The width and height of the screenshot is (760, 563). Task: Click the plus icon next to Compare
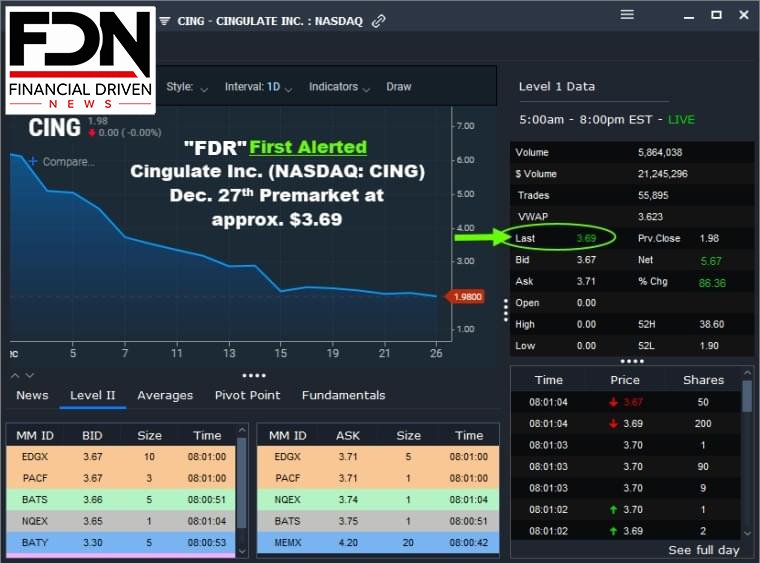[x=32, y=161]
